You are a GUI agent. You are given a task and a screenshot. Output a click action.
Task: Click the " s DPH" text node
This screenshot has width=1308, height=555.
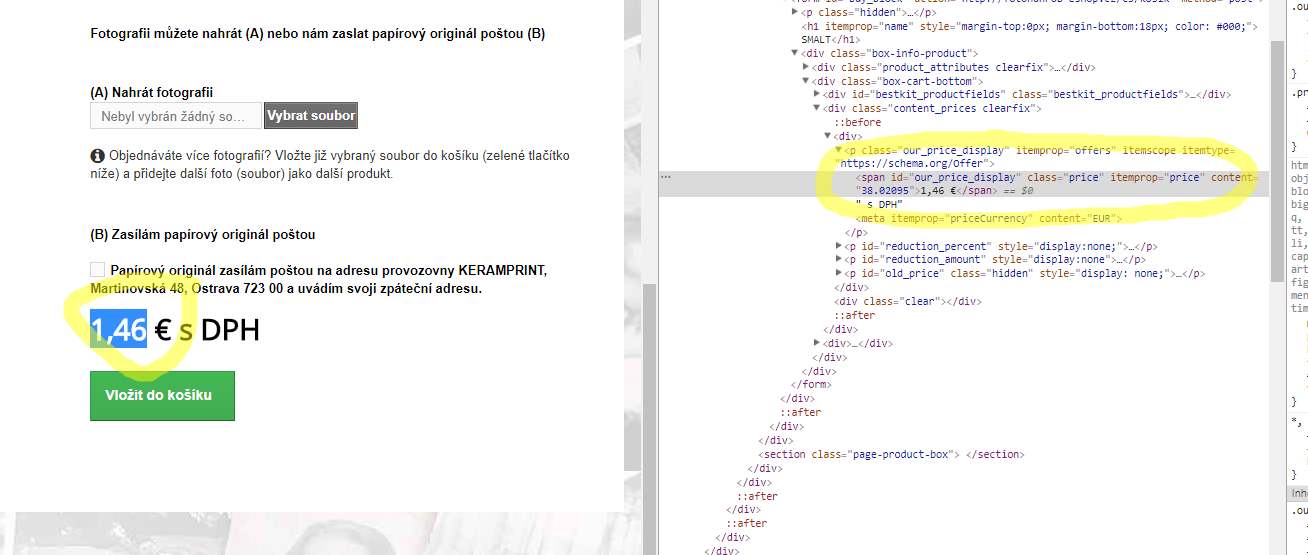879,204
